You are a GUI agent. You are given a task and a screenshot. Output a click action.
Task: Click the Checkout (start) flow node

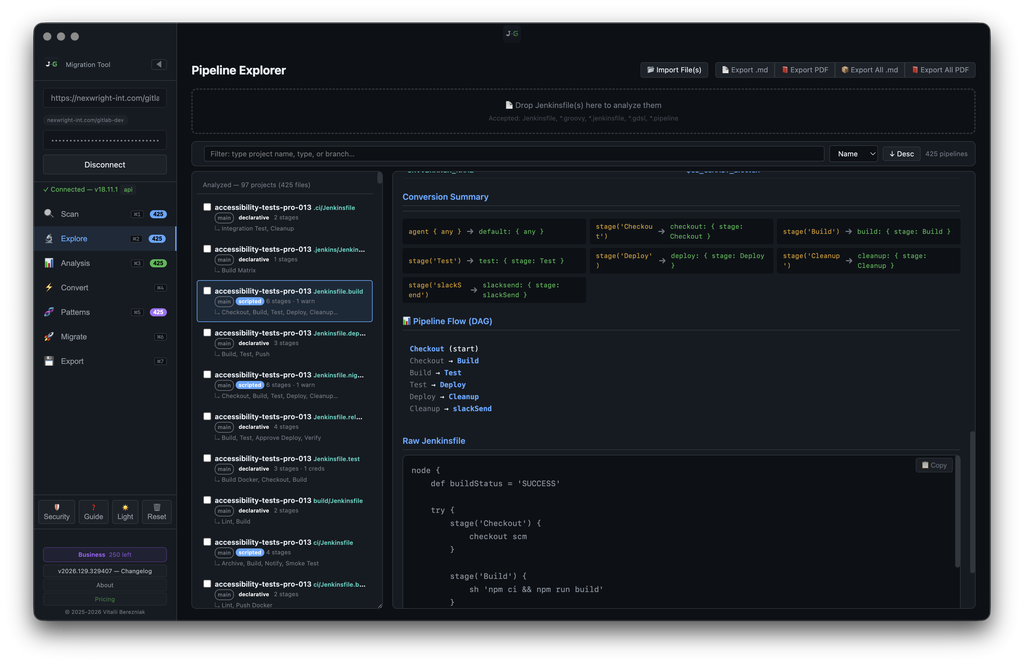click(443, 349)
